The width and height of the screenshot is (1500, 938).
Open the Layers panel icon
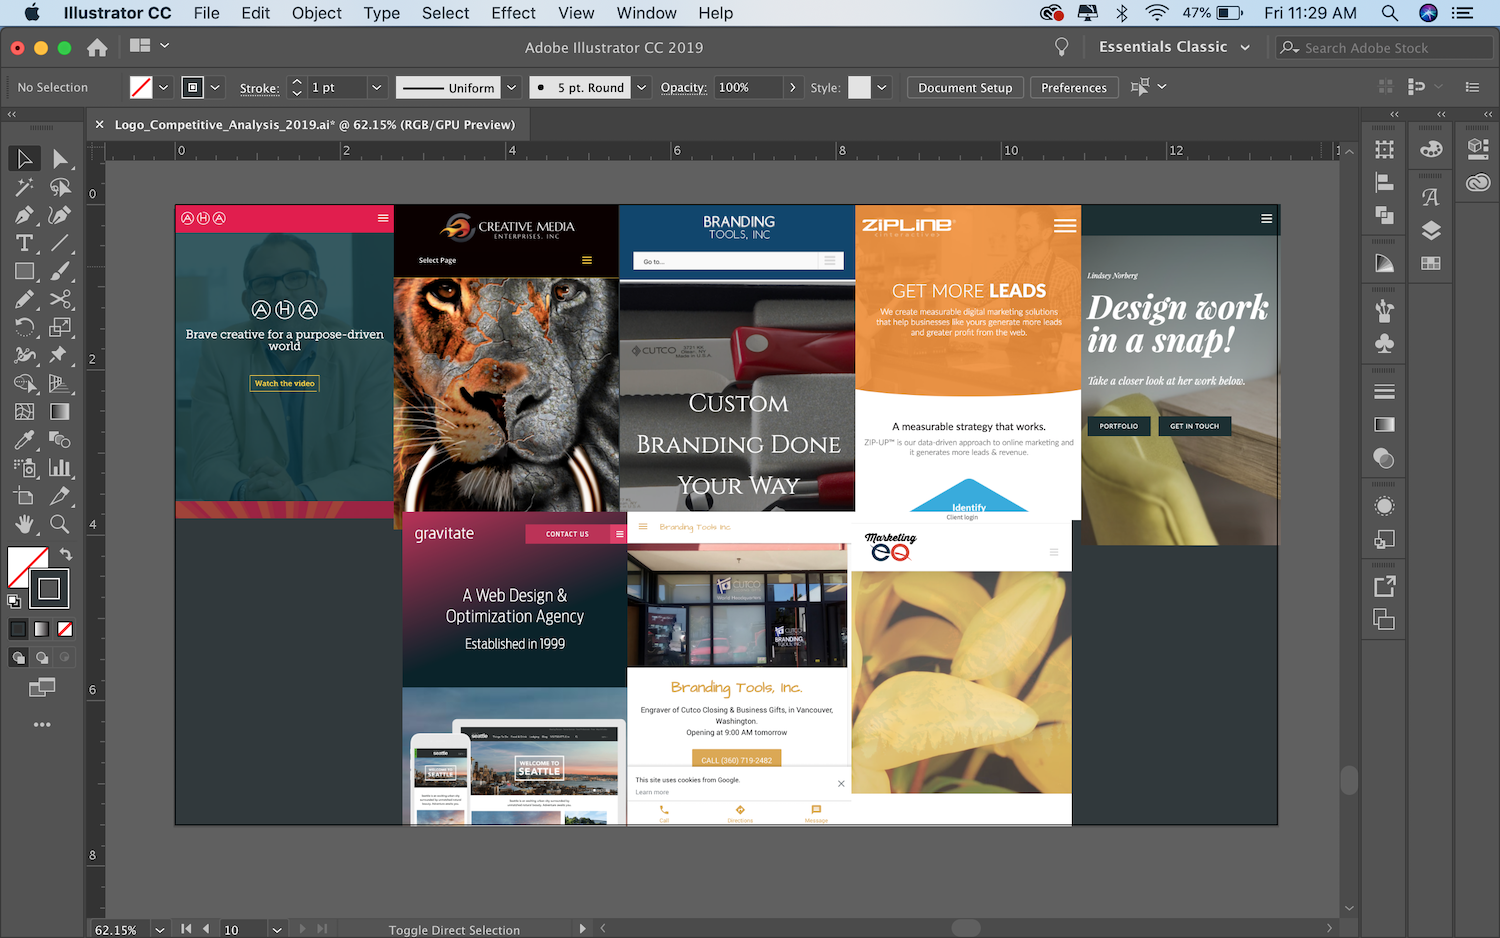pyautogui.click(x=1431, y=230)
